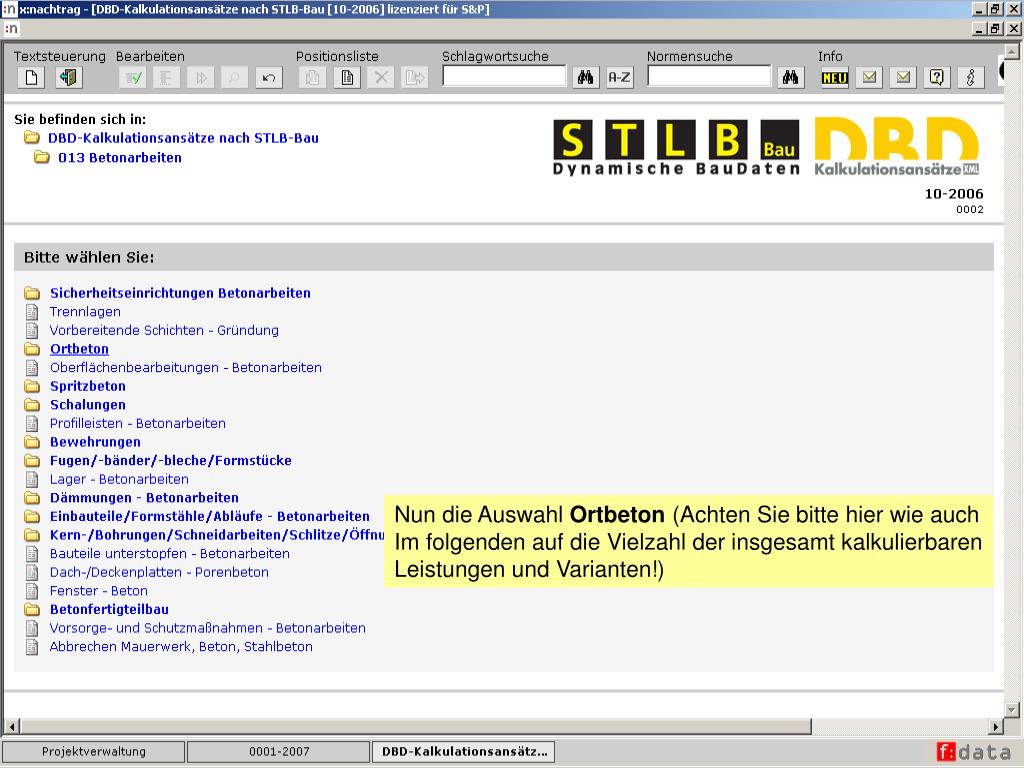Open the Bewehrungen folder

95,442
